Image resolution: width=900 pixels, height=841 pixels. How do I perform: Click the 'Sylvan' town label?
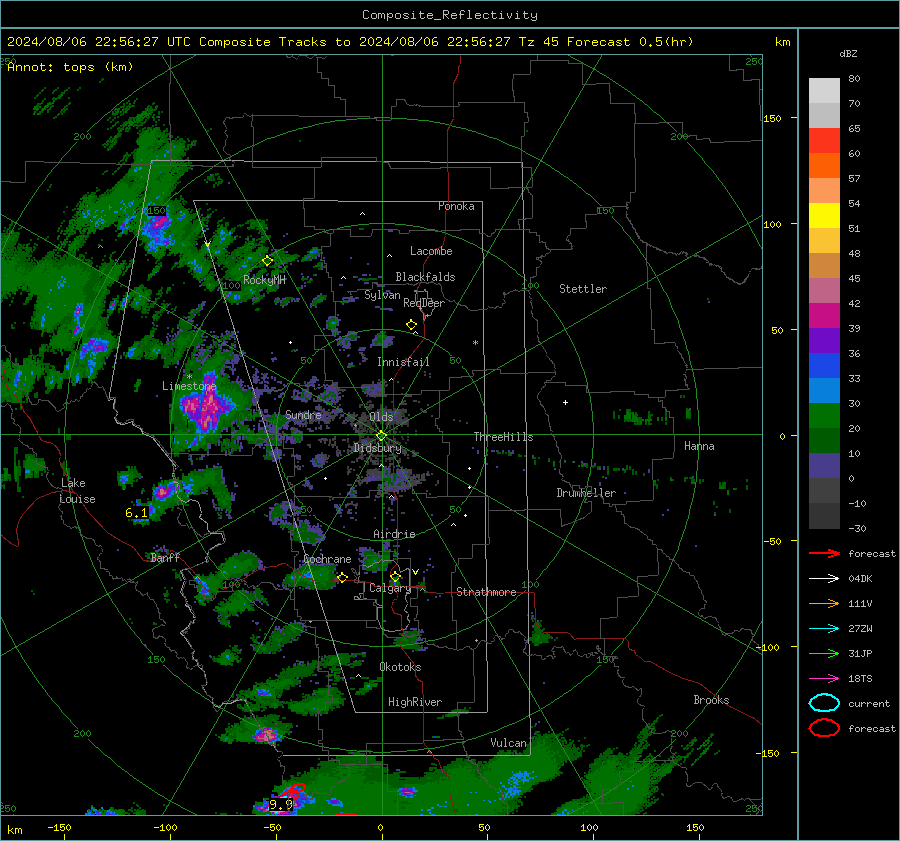(382, 295)
